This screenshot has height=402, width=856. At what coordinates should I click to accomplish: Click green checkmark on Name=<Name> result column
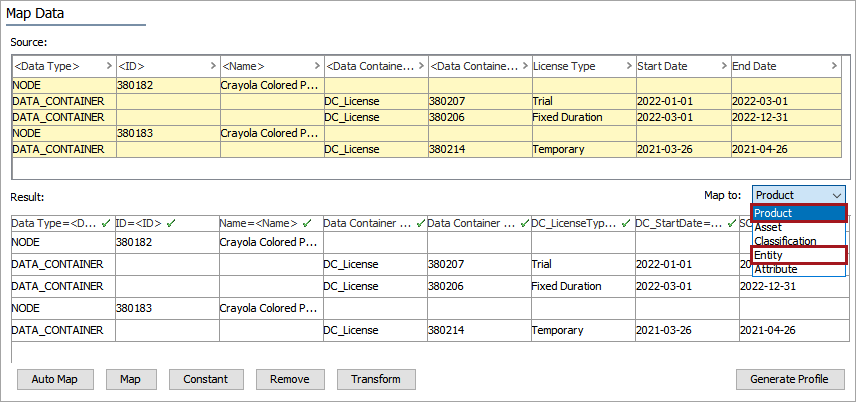click(x=307, y=223)
